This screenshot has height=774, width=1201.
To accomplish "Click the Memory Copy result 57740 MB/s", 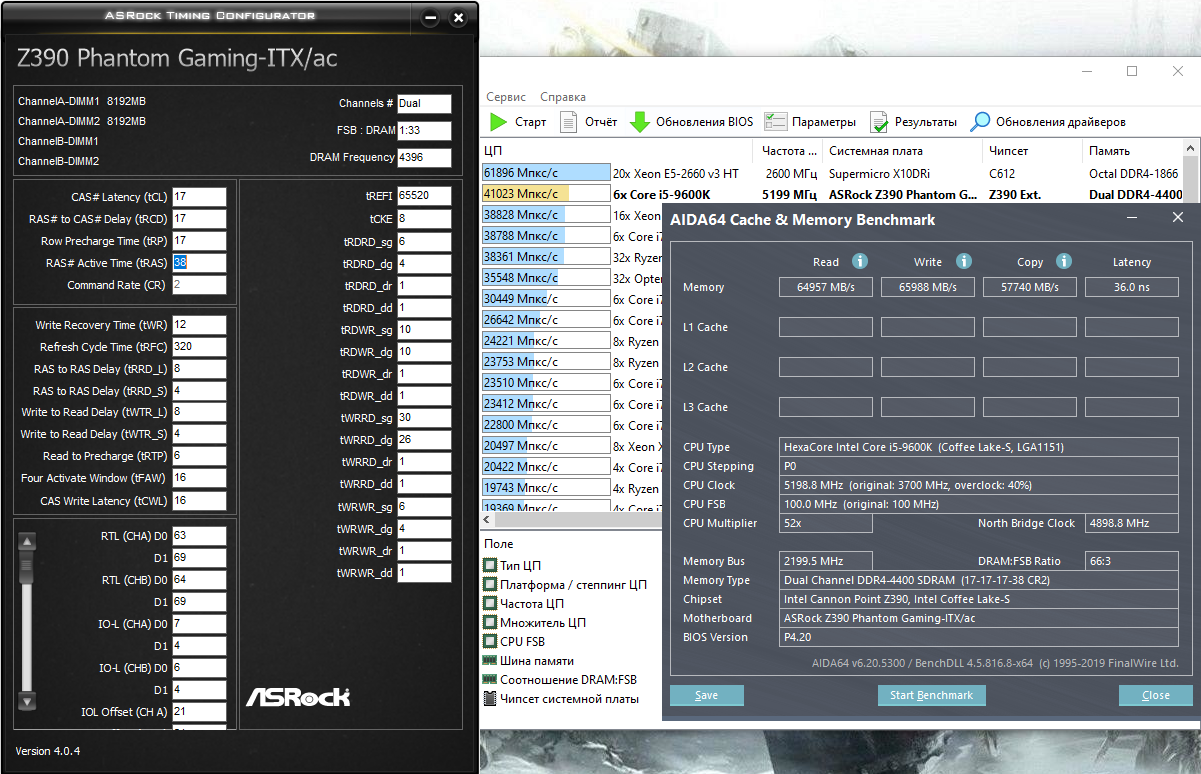I will click(1030, 287).
